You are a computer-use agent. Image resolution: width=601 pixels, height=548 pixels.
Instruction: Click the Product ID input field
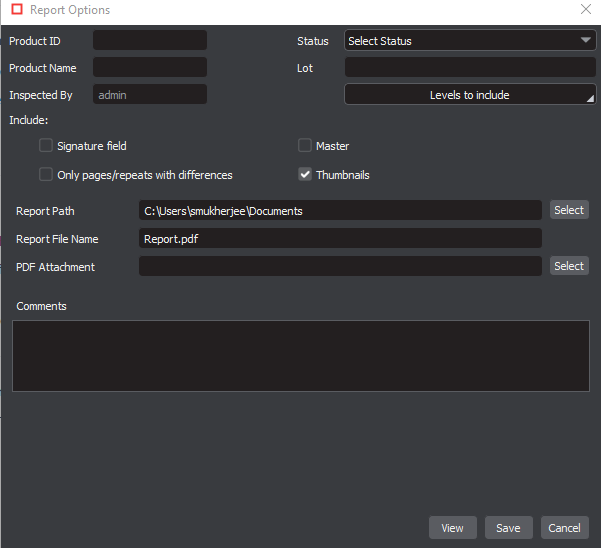tap(150, 41)
